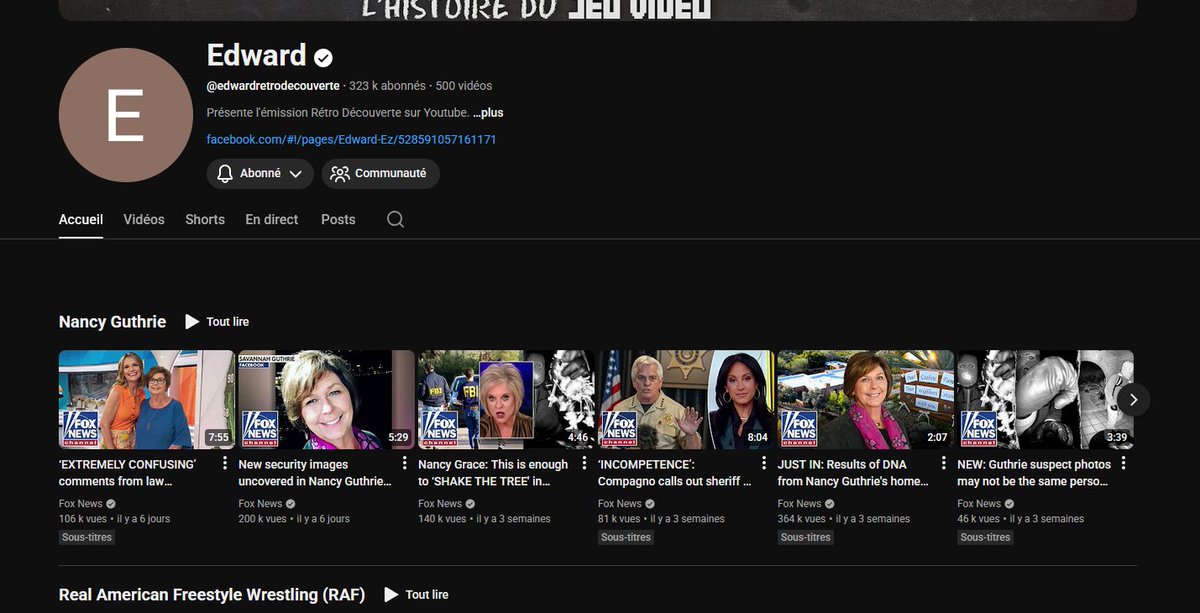1200x613 pixels.
Task: Click title ''EXTREMELY CONFUSING' comments from law…'
Action: [127, 473]
